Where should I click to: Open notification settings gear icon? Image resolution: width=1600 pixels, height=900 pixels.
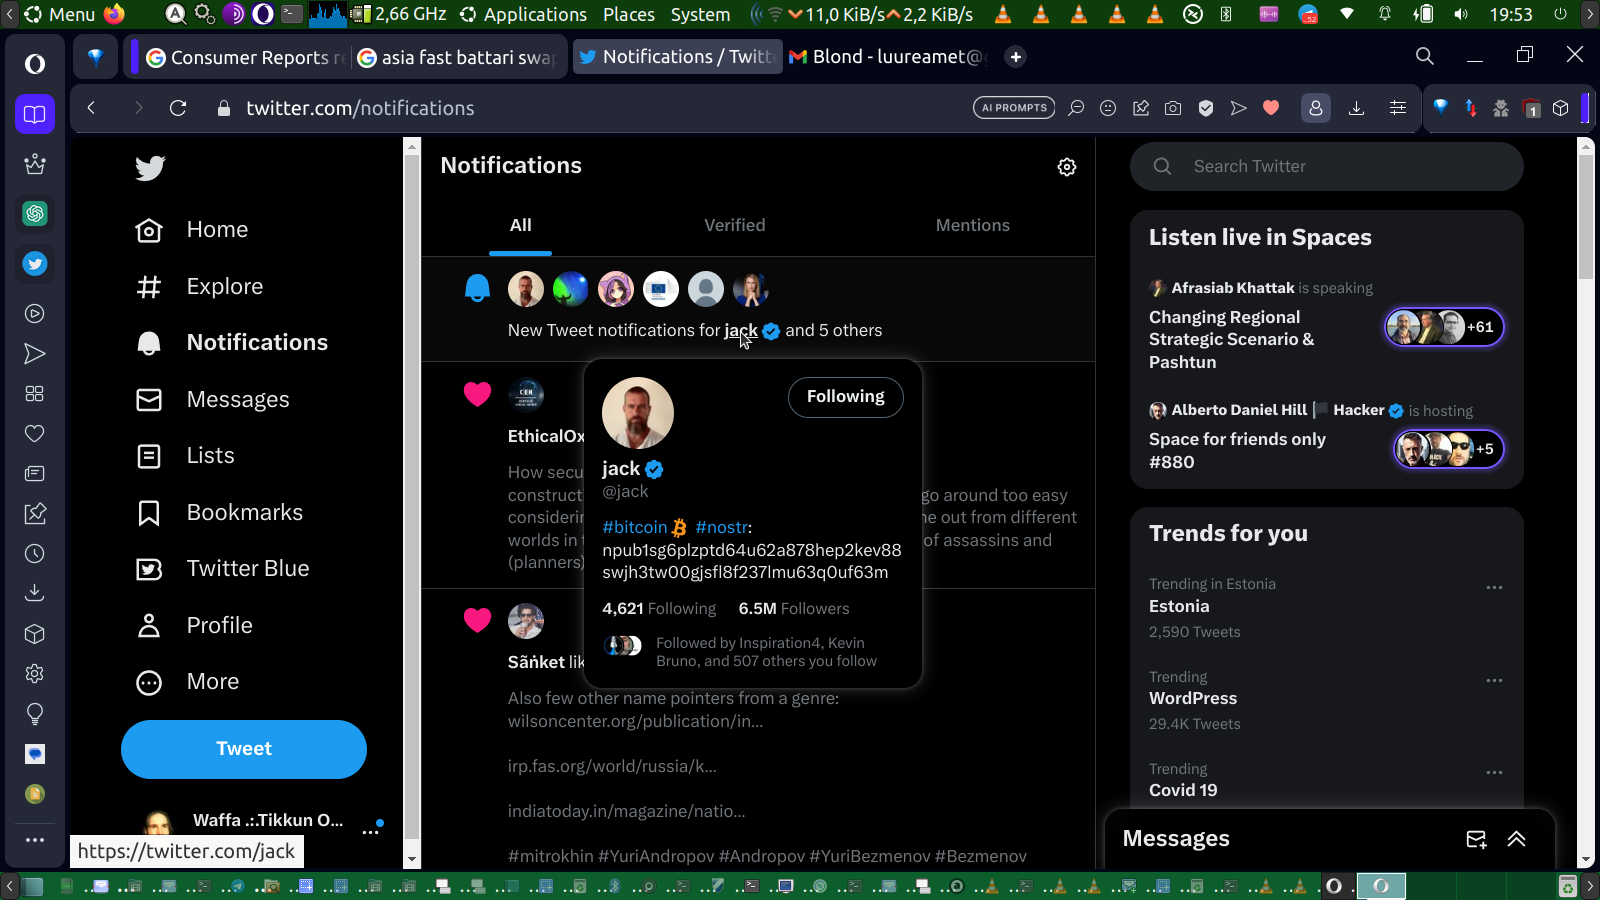point(1067,167)
